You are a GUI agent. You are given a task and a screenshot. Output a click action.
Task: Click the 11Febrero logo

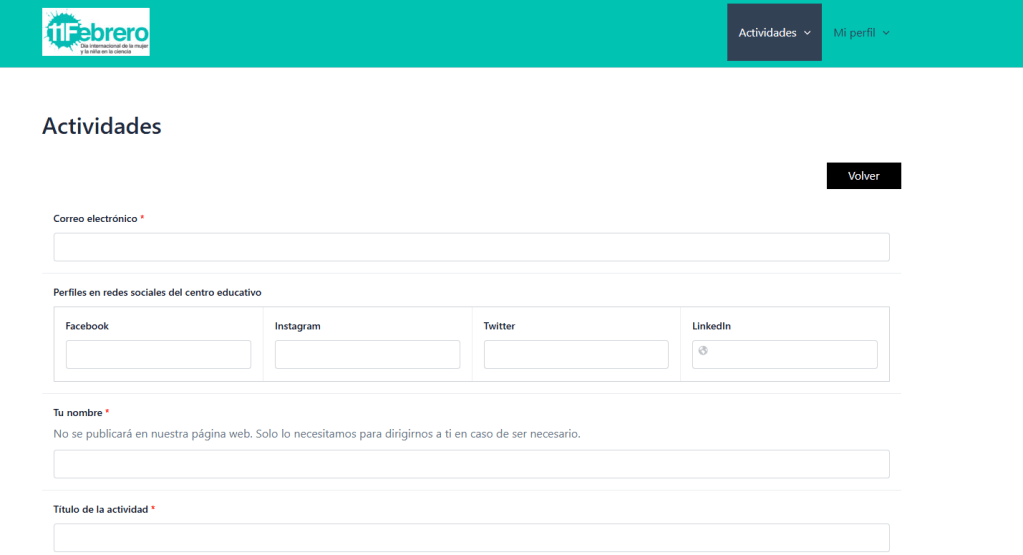tap(96, 33)
